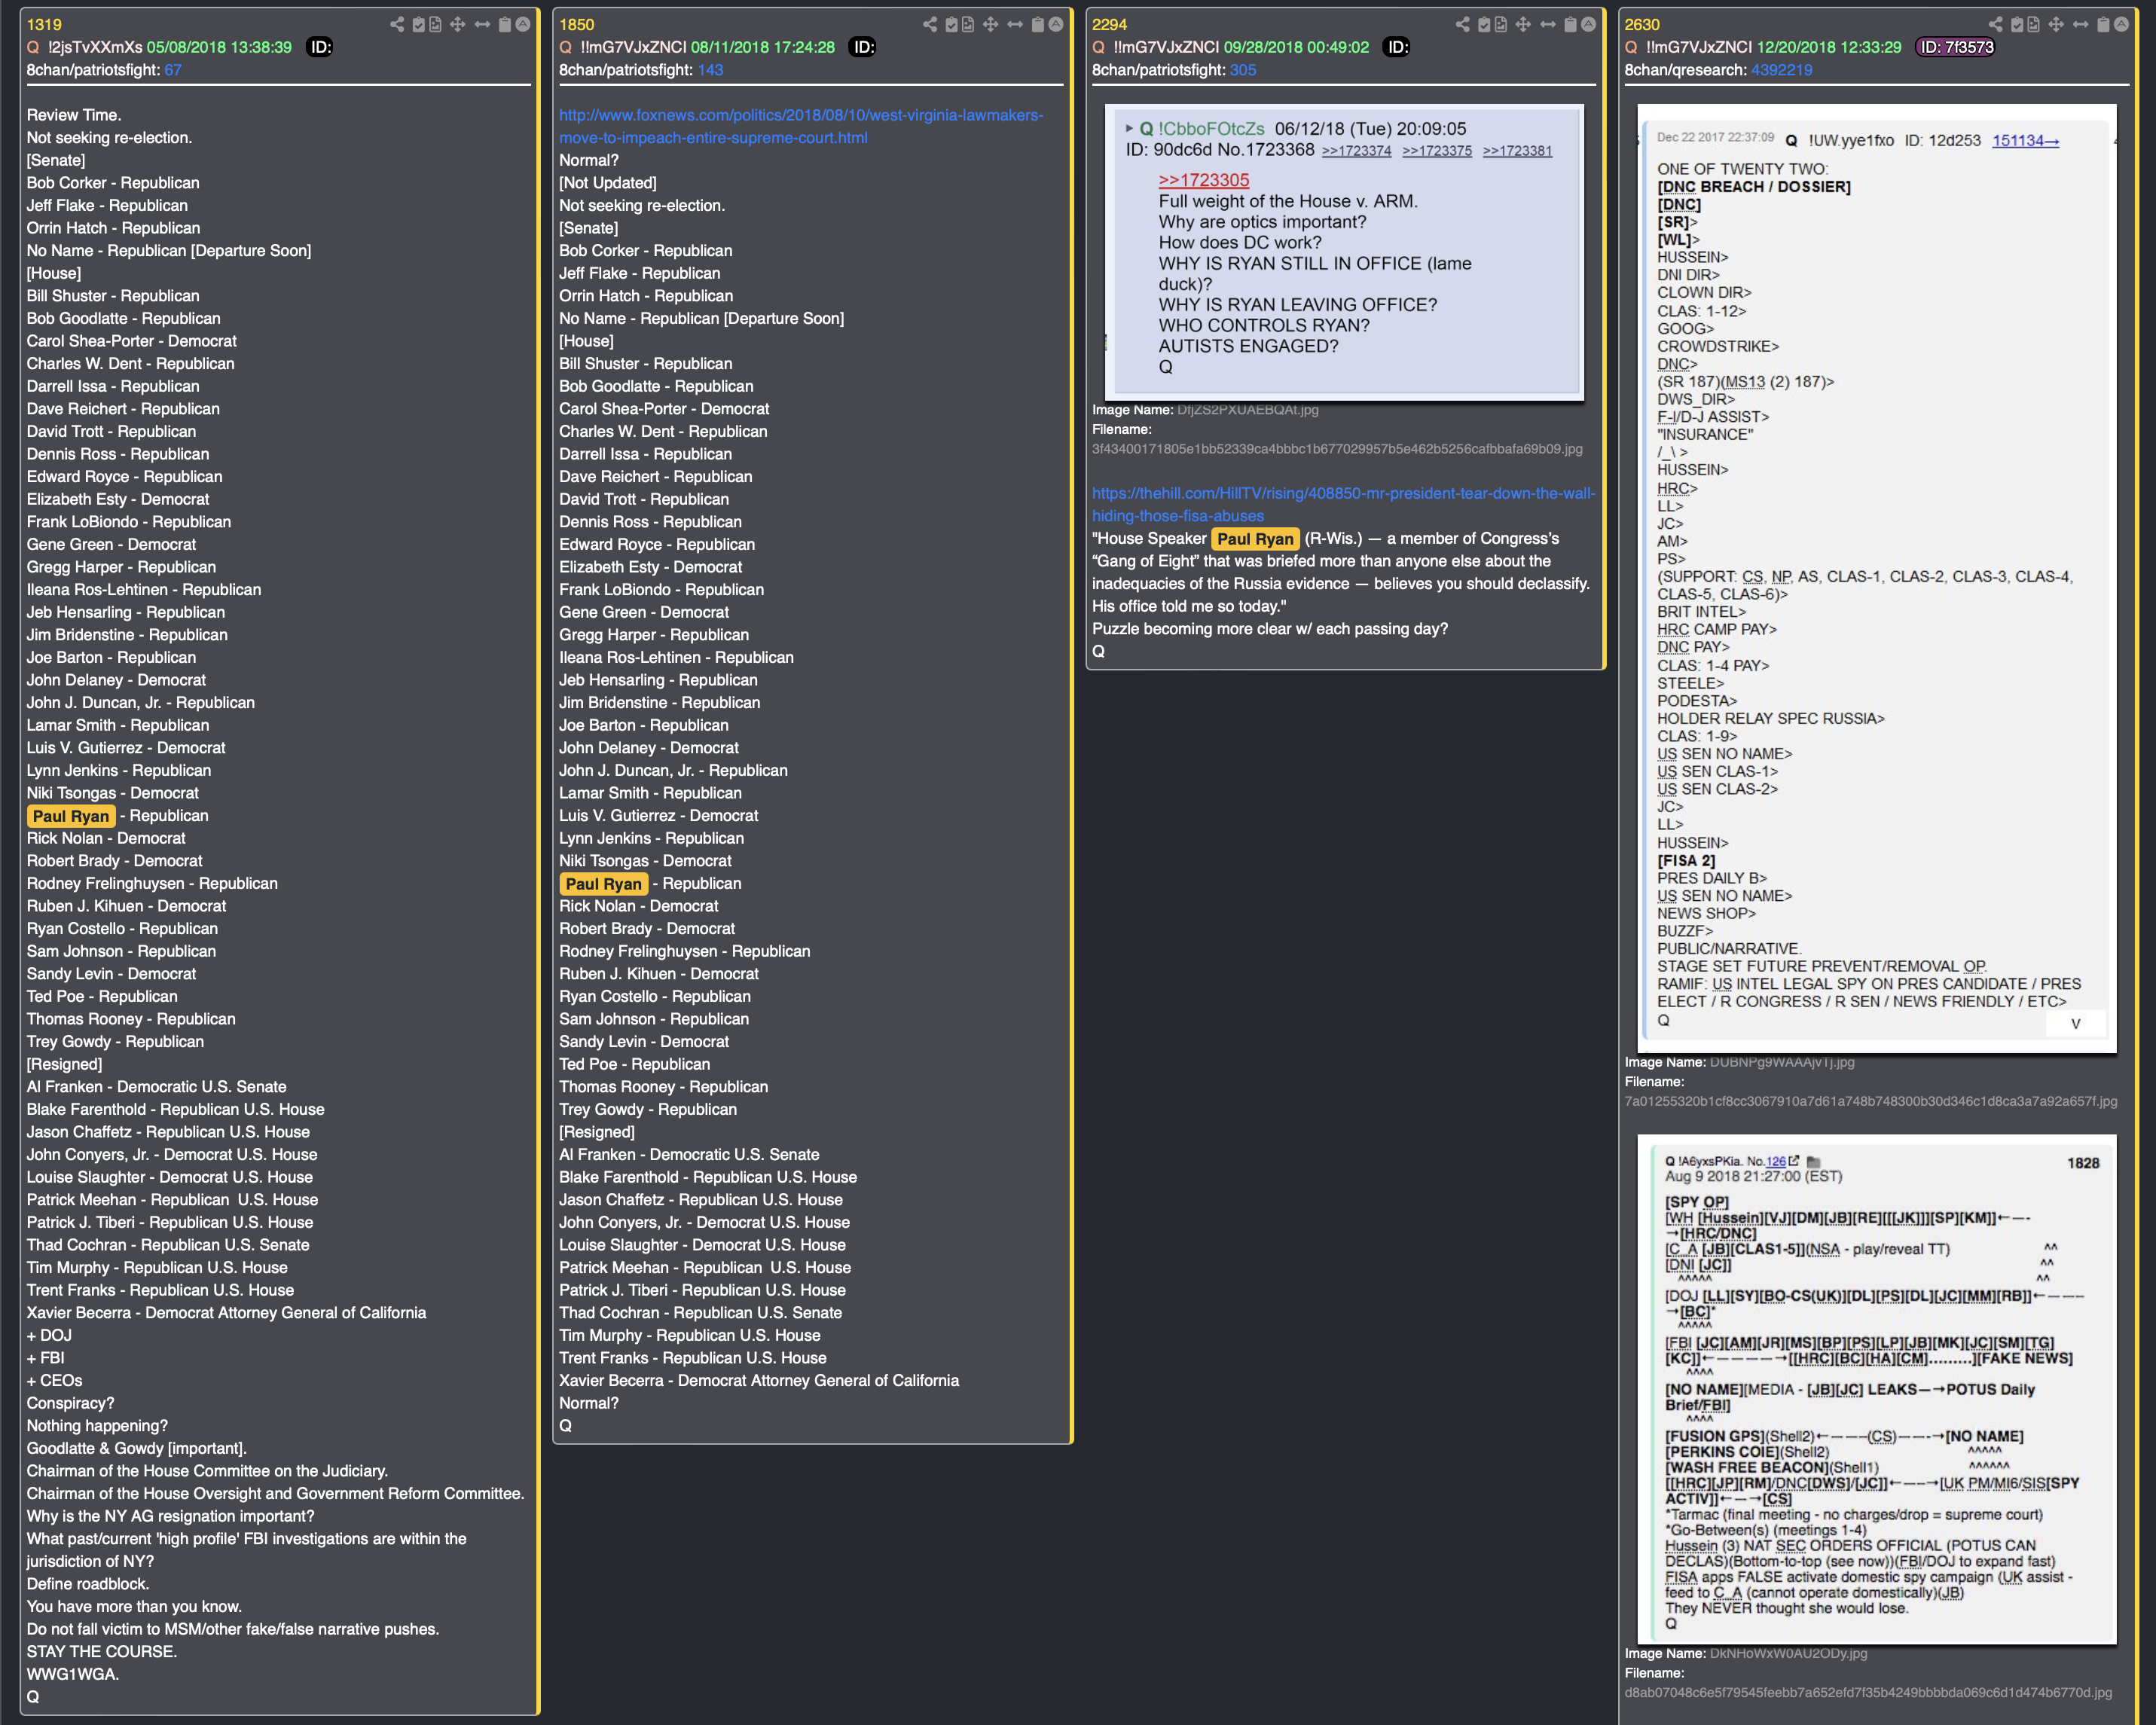Click the horizontal arrows icon on post 2294

1548,24
